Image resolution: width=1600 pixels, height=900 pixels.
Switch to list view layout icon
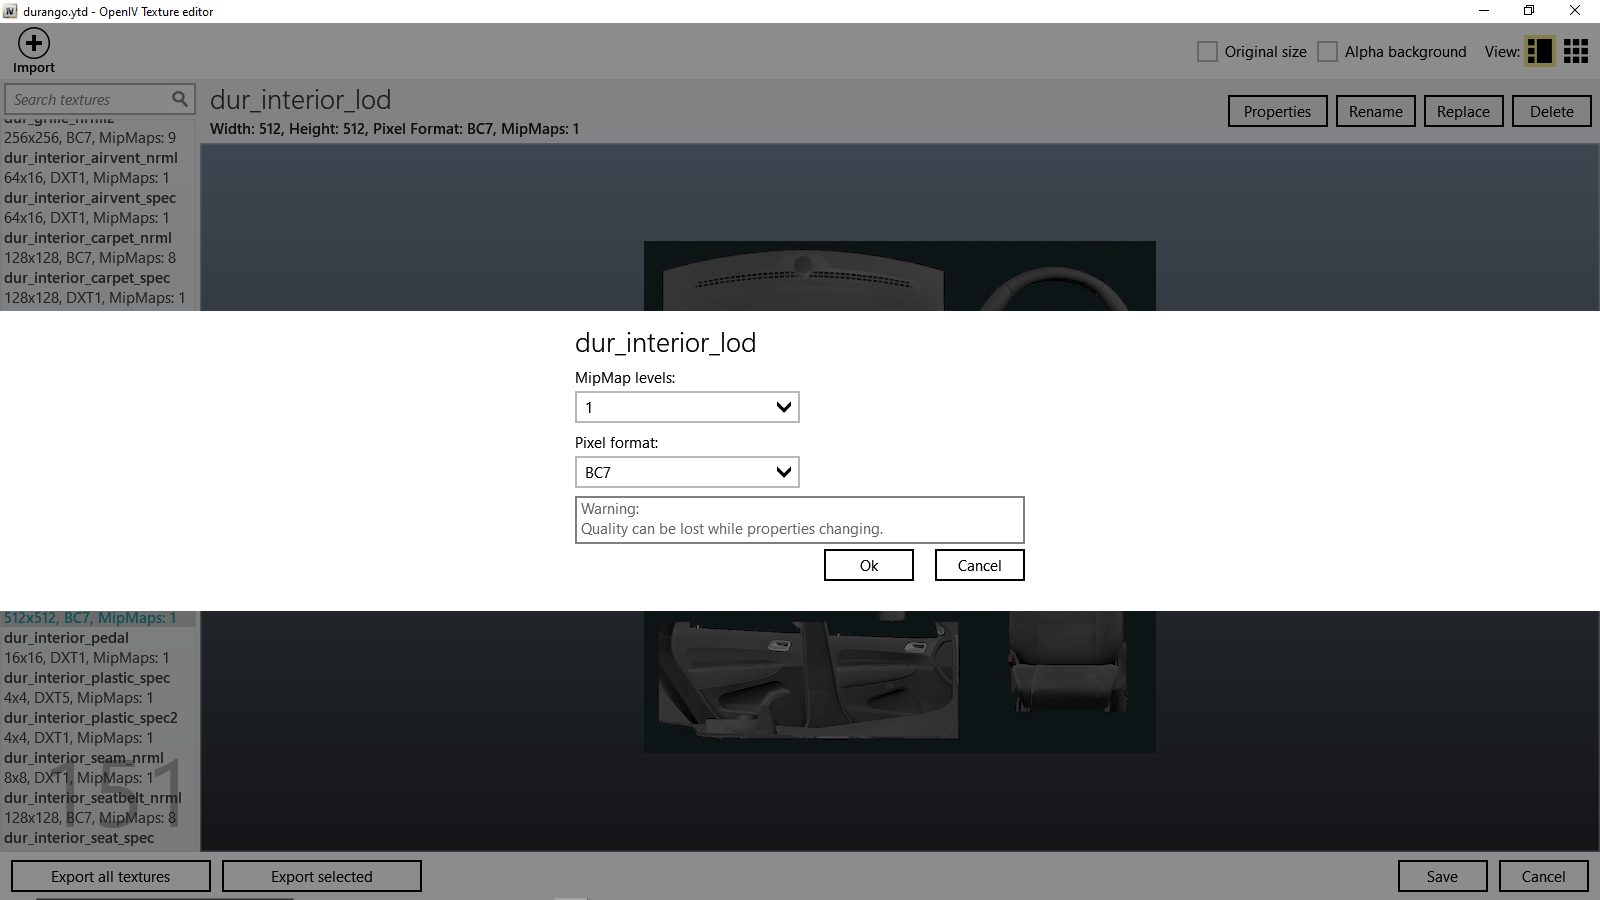[1540, 51]
